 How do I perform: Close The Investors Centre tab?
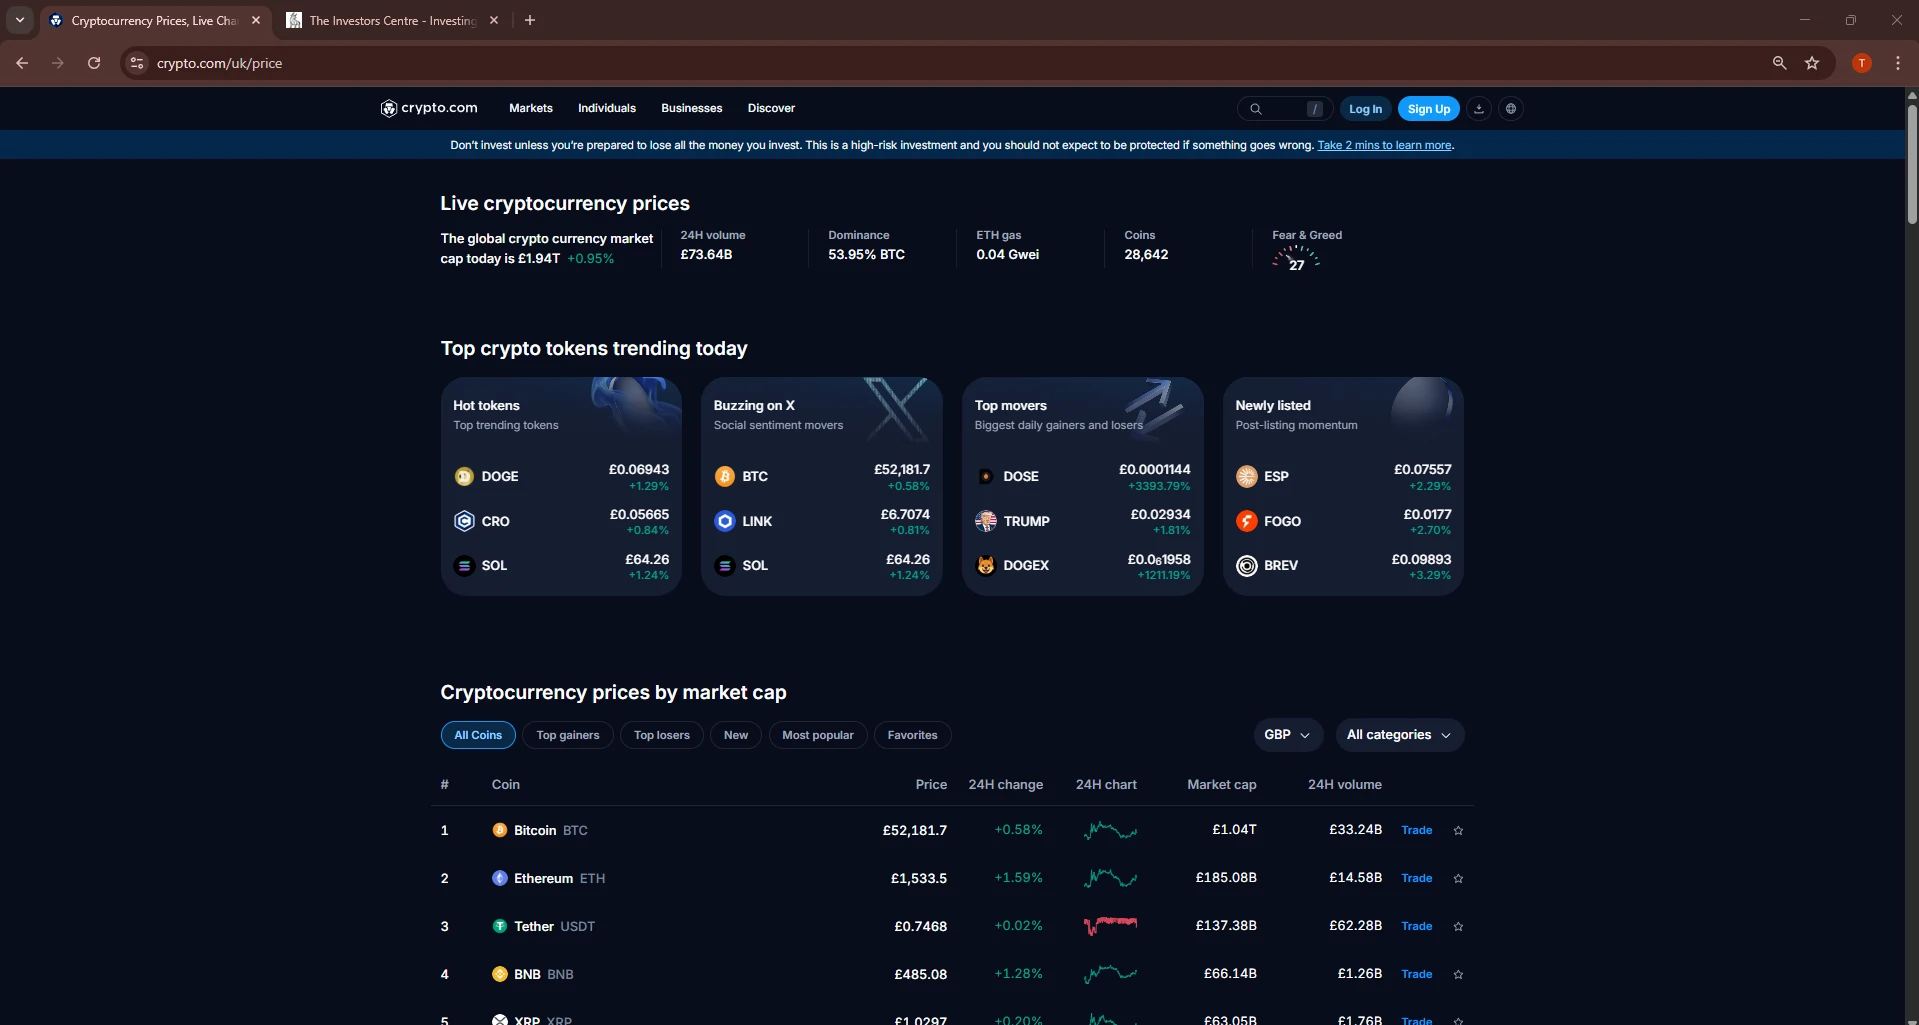coord(494,20)
